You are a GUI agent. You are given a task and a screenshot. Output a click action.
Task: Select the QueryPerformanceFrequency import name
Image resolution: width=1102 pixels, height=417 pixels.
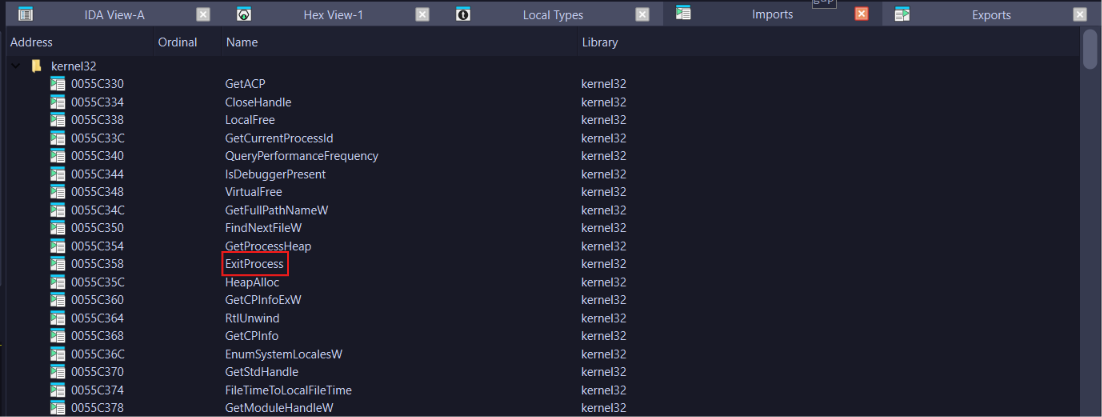coord(302,155)
